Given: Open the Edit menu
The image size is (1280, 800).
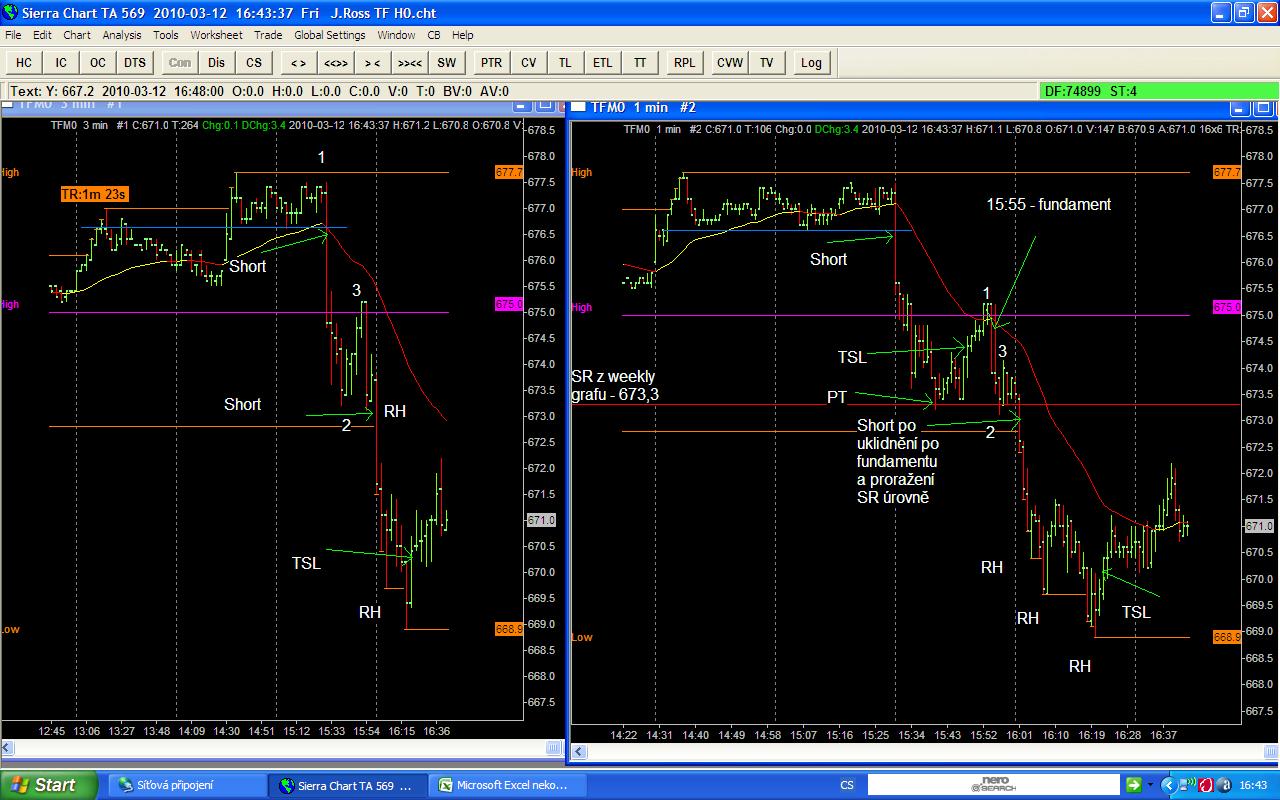Looking at the screenshot, I should click(x=42, y=35).
